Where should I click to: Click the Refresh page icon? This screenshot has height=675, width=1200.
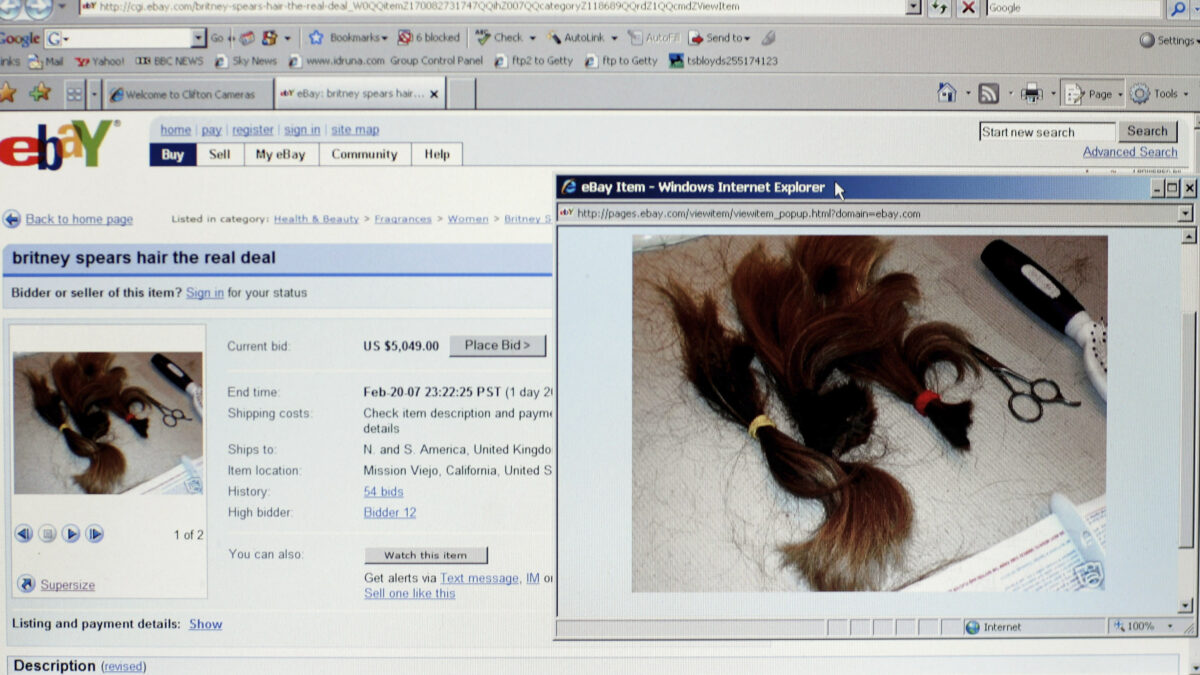[x=939, y=8]
